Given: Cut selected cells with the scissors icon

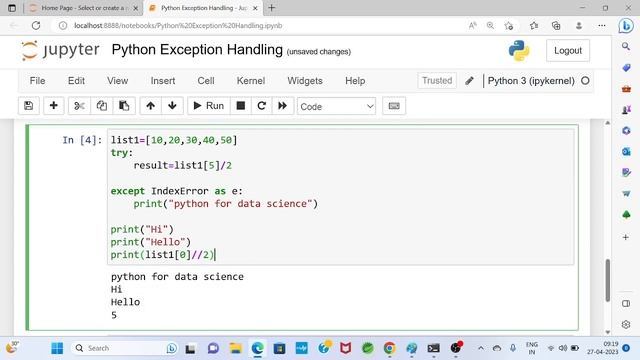Looking at the screenshot, I should point(79,106).
